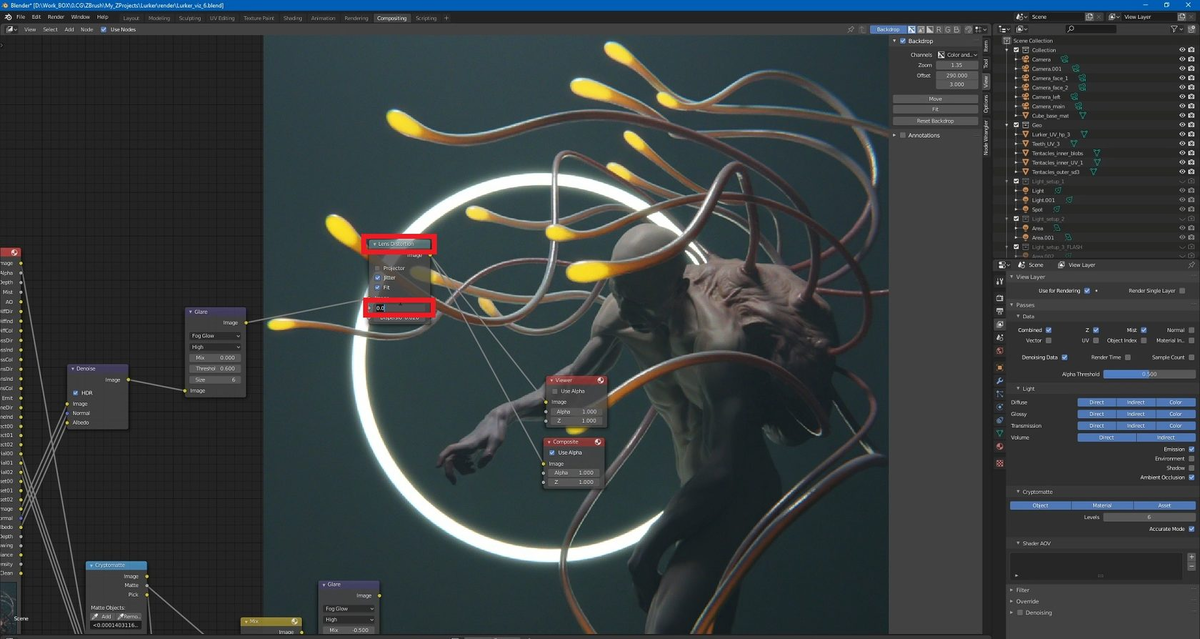Viewport: 1200px width, 639px height.
Task: Open the Particles properties tab icon
Action: pyautogui.click(x=999, y=394)
